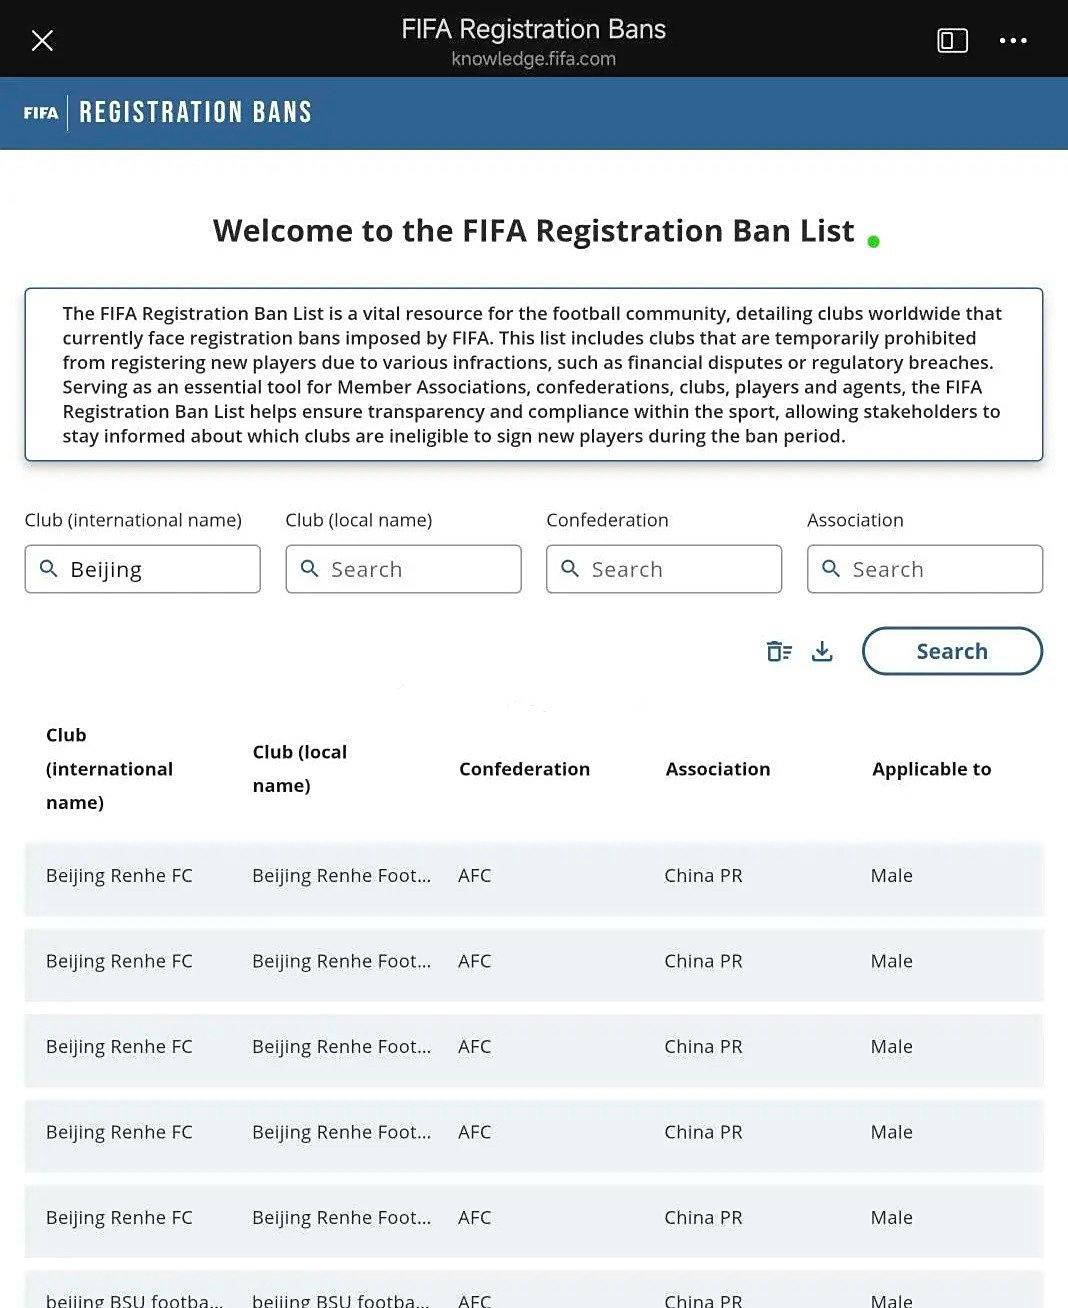Viewport: 1068px width, 1308px height.
Task: Close the in-app browser with the X icon
Action: coord(42,40)
